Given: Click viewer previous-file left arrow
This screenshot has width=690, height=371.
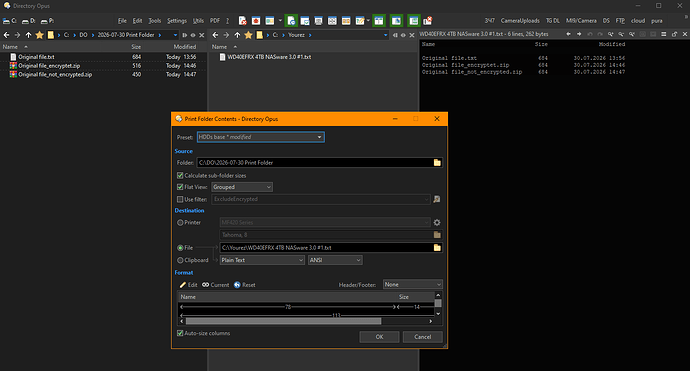Looking at the screenshot, I should 569,34.
